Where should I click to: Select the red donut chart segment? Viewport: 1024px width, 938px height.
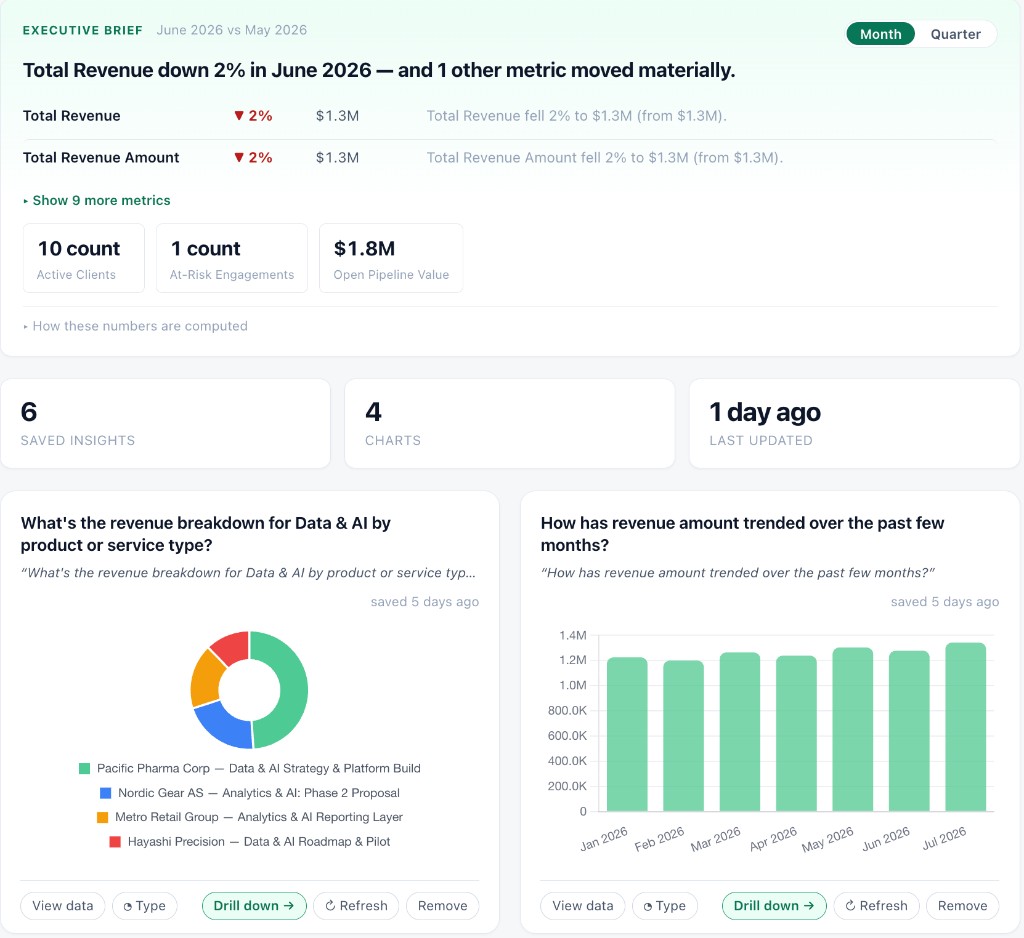[232, 646]
